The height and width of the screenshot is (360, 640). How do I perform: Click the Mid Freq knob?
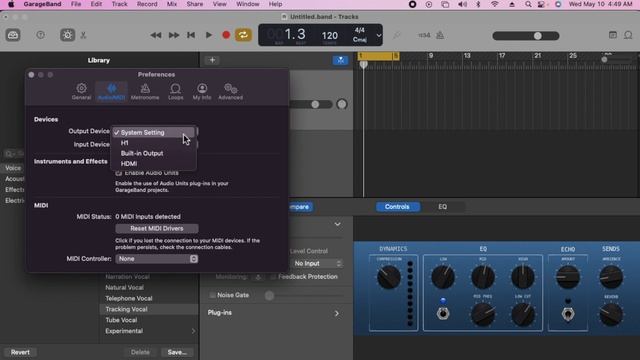pos(483,315)
